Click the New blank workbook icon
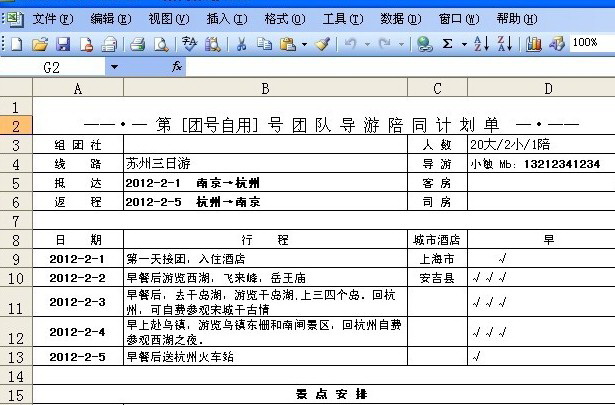 click(x=16, y=44)
